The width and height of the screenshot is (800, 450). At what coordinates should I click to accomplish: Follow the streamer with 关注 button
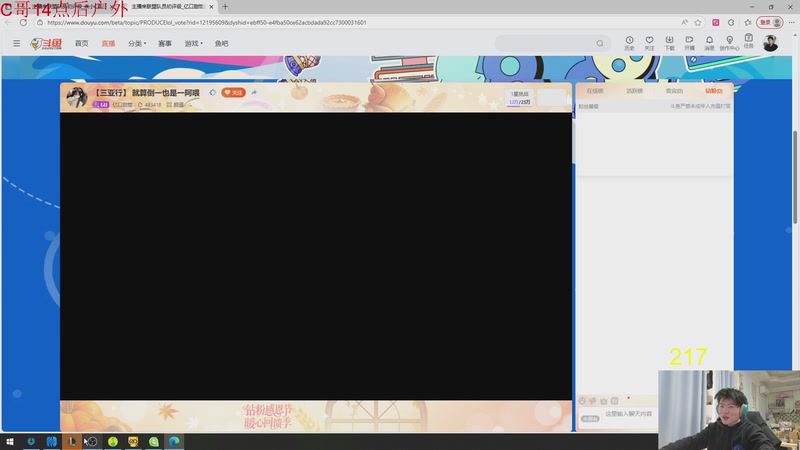coord(233,92)
